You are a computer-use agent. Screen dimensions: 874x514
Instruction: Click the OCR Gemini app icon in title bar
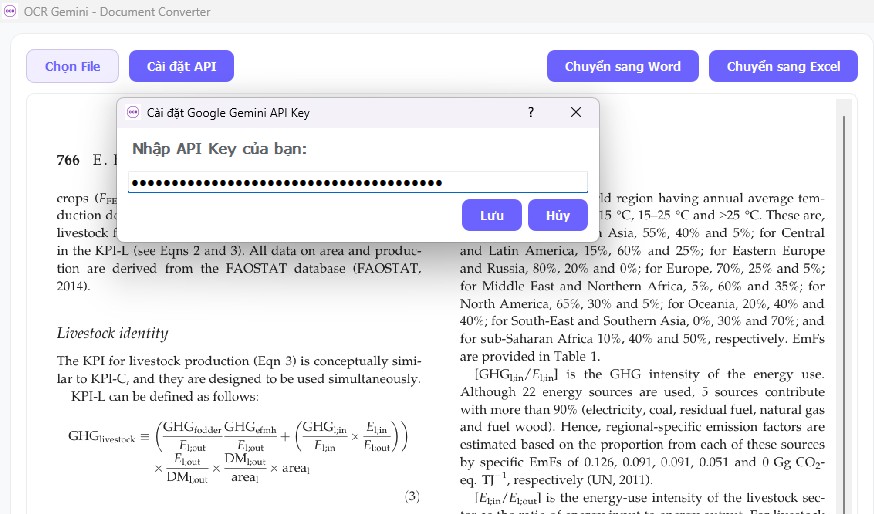pos(12,12)
